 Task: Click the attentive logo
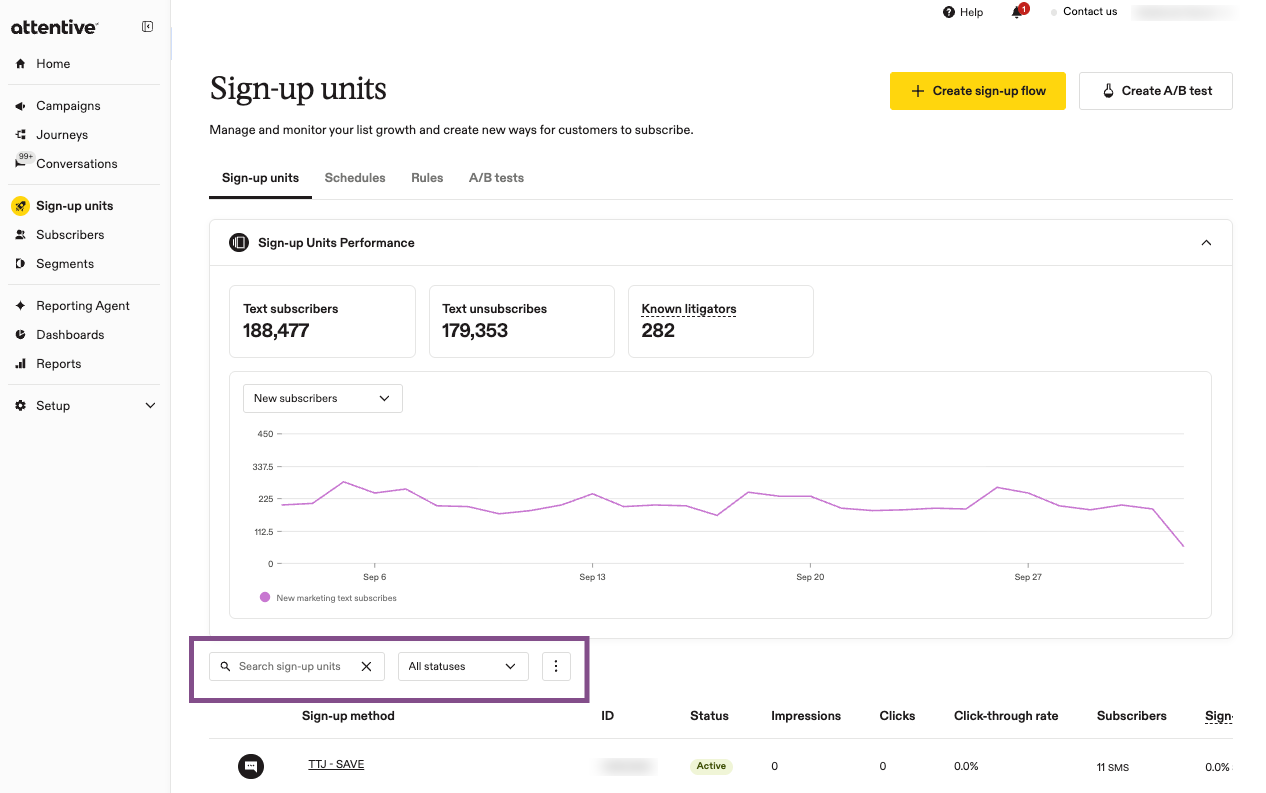coord(55,28)
